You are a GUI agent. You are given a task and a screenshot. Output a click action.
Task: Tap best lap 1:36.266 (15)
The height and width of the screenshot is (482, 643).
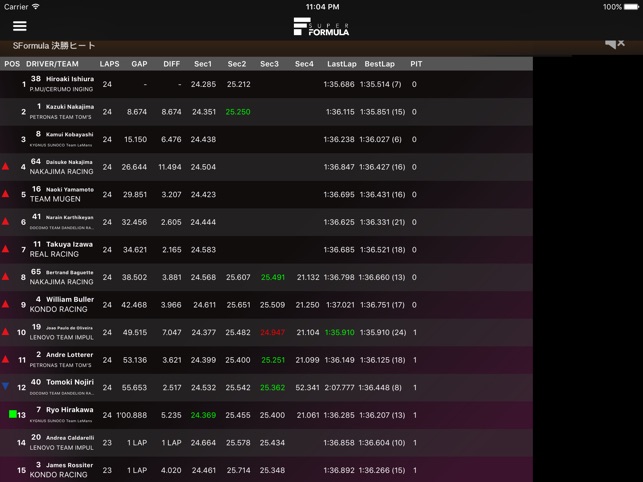382,470
